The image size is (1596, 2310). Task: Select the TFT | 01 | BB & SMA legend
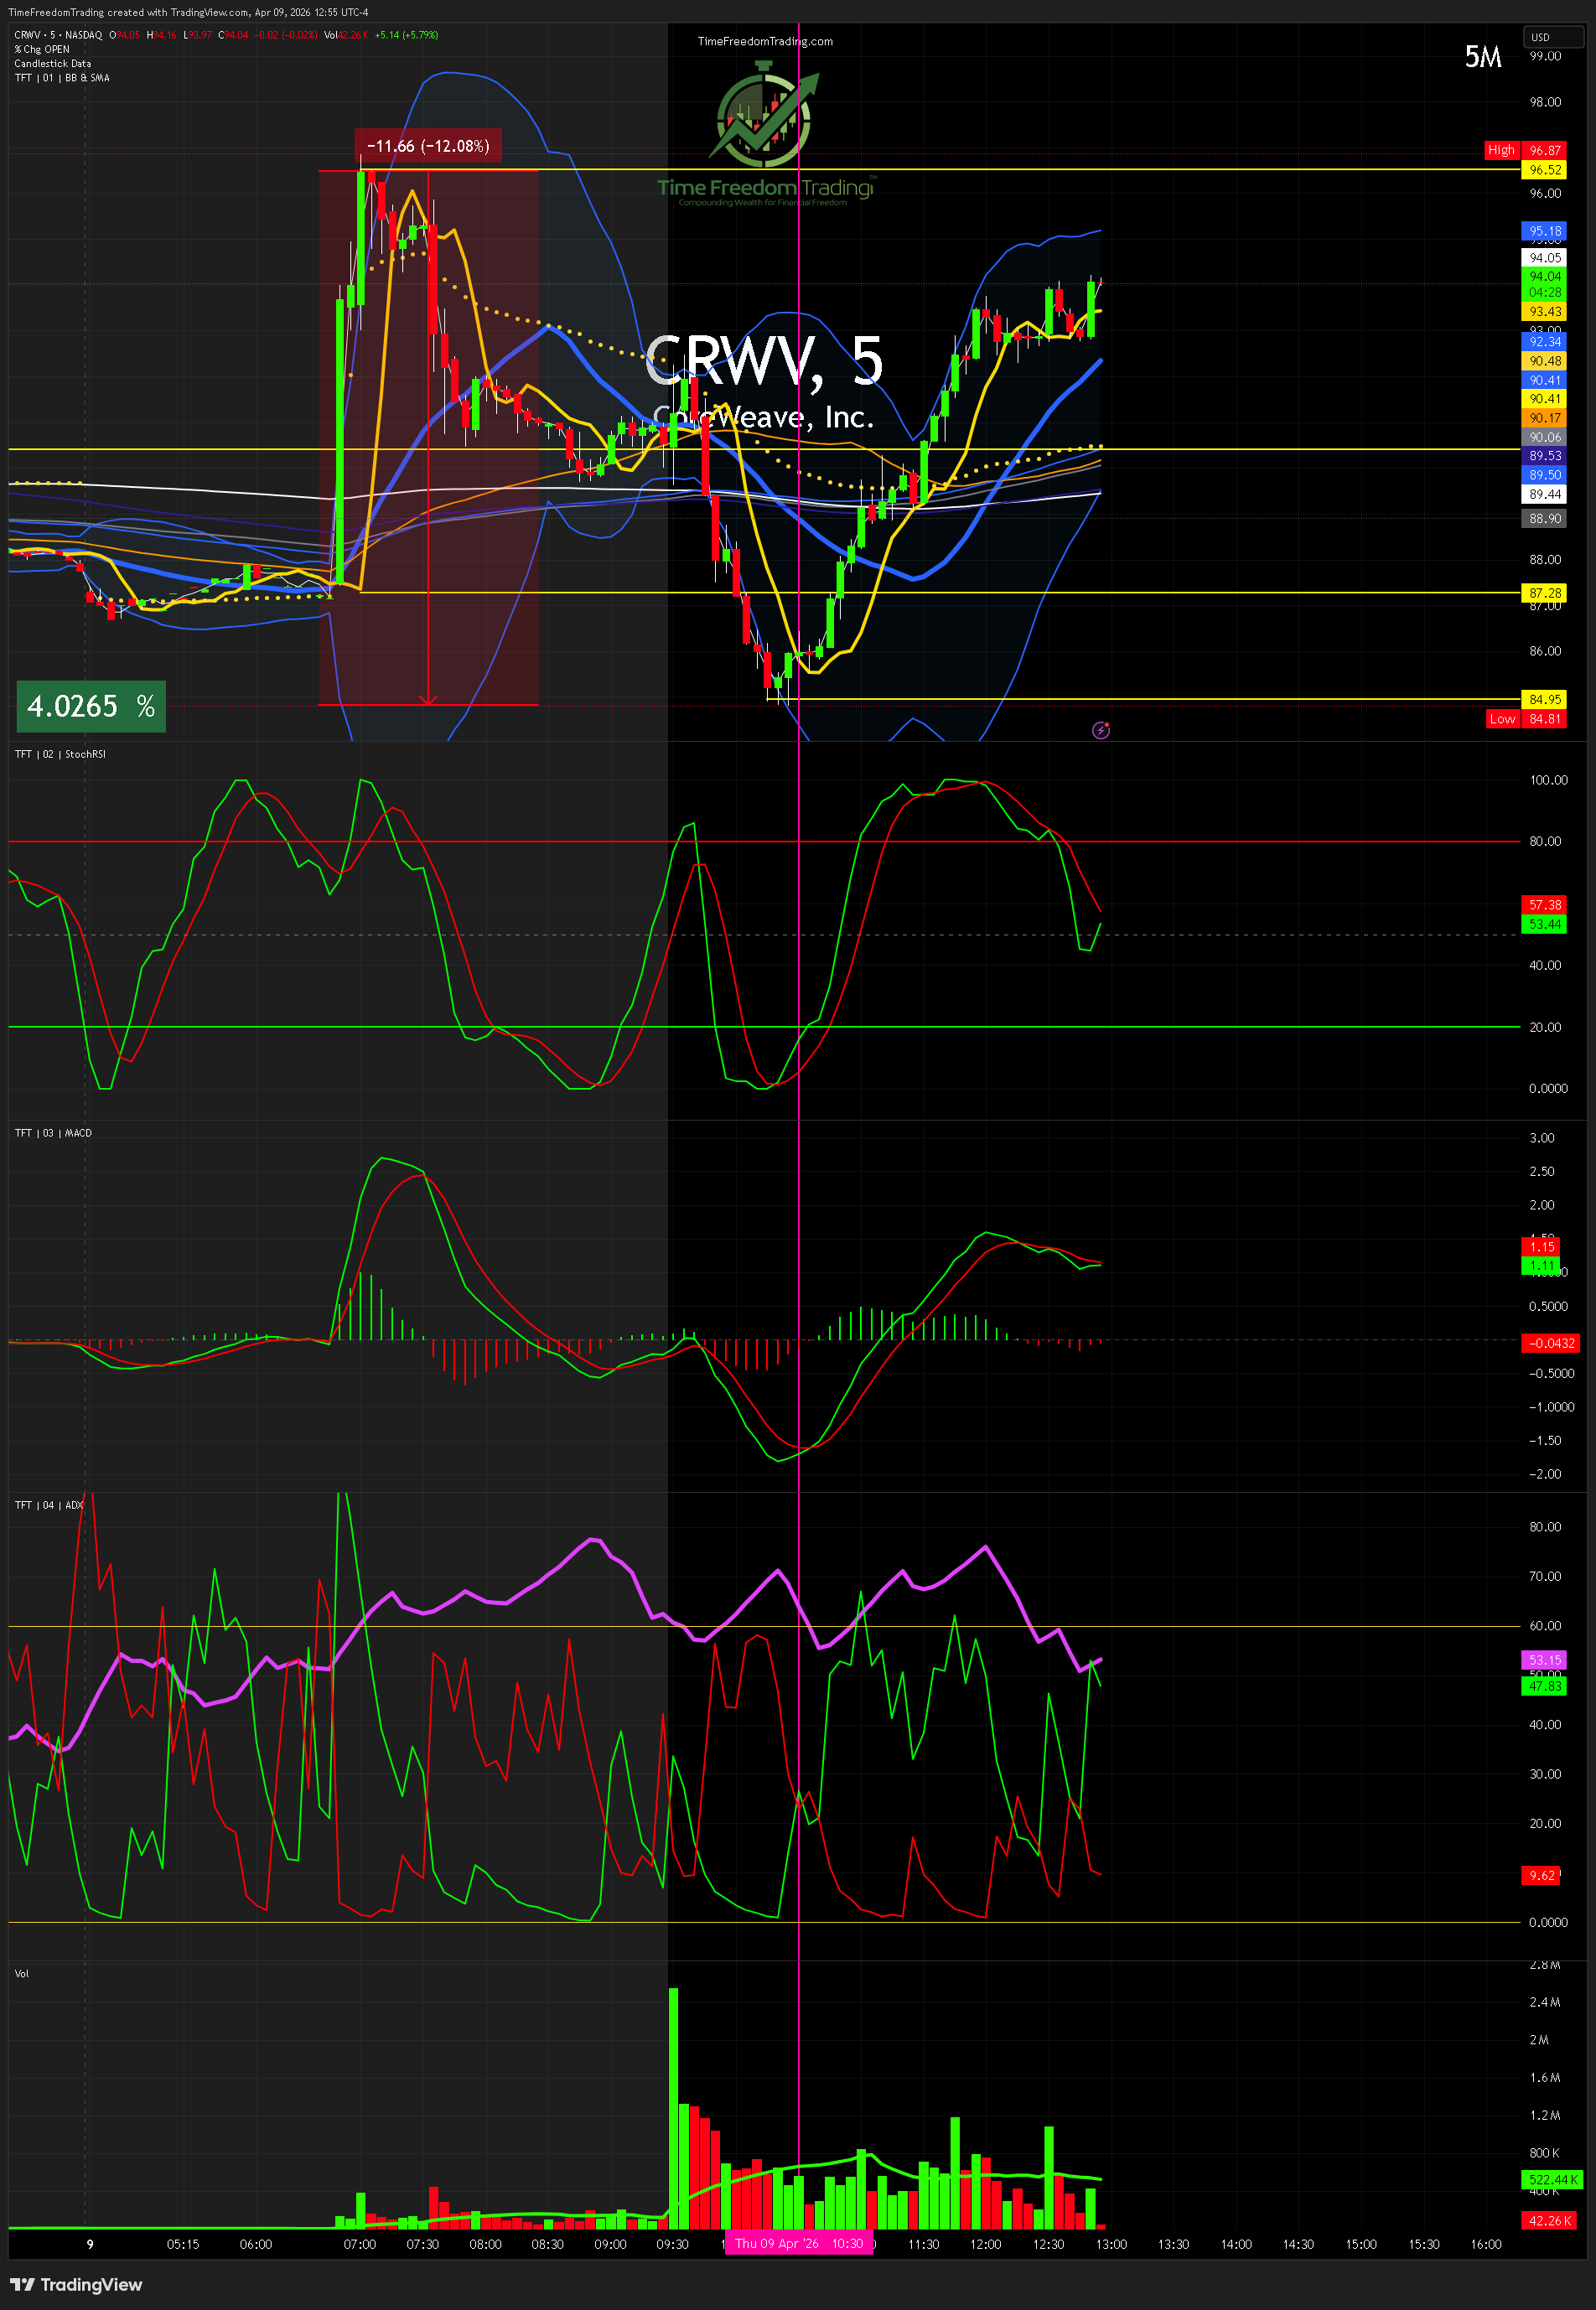[x=62, y=78]
